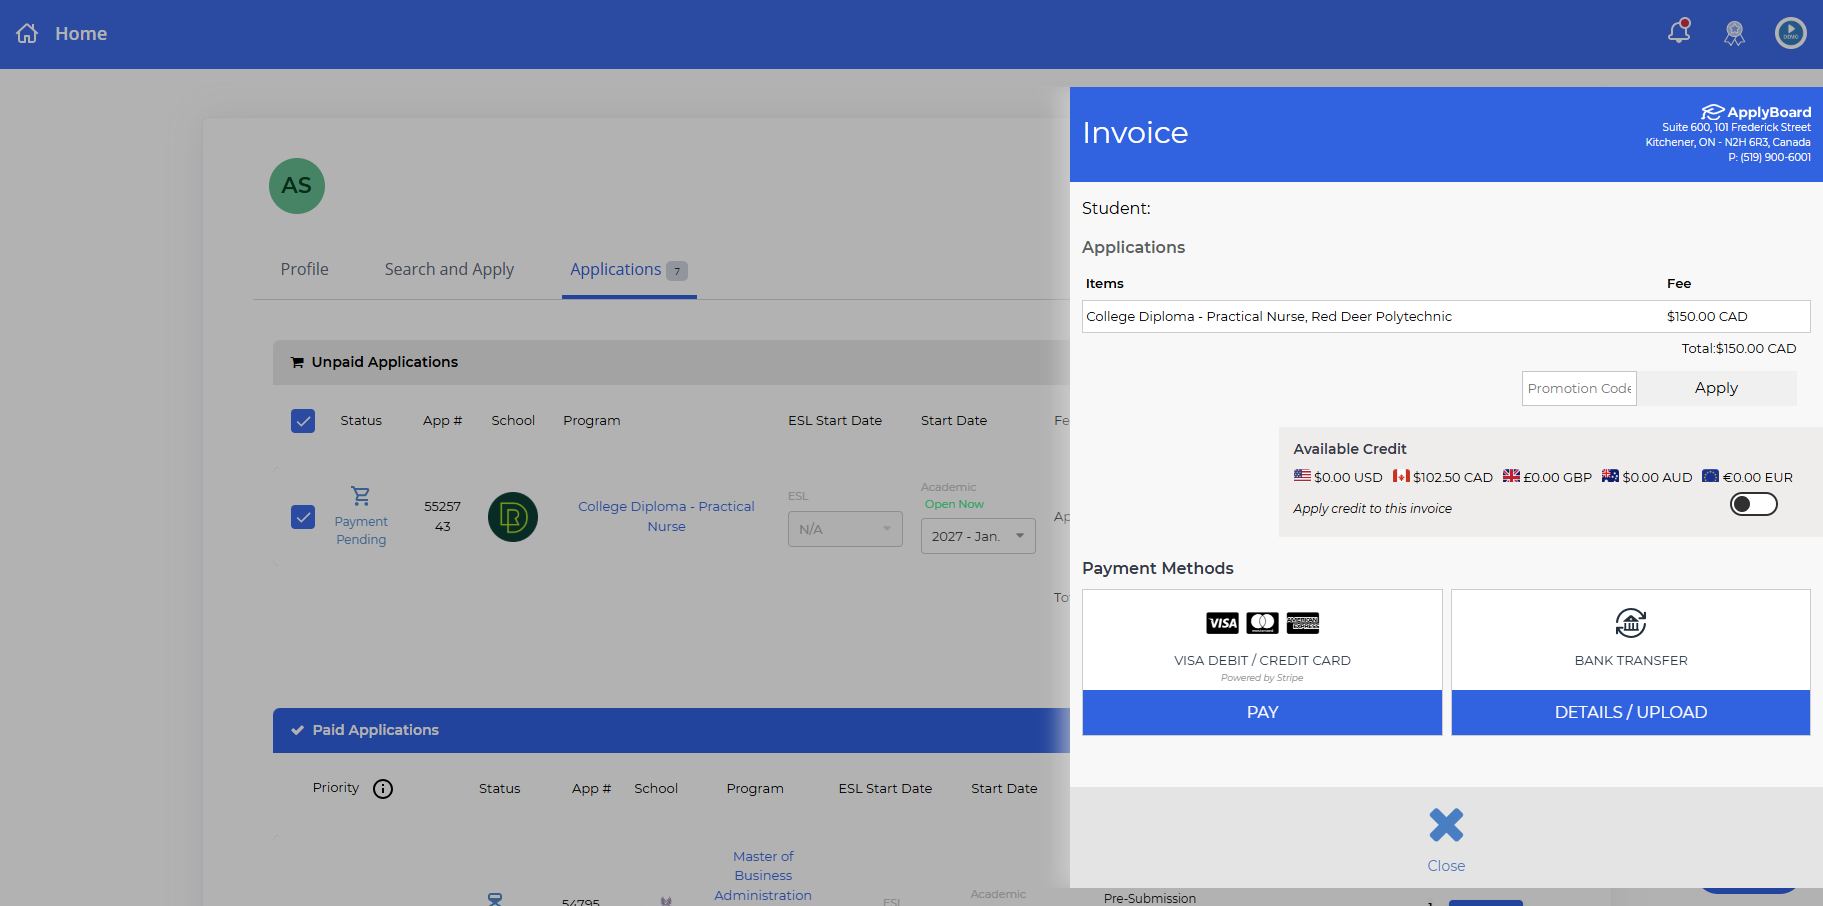This screenshot has height=906, width=1823.
Task: Open Search and Apply tab
Action: (x=449, y=269)
